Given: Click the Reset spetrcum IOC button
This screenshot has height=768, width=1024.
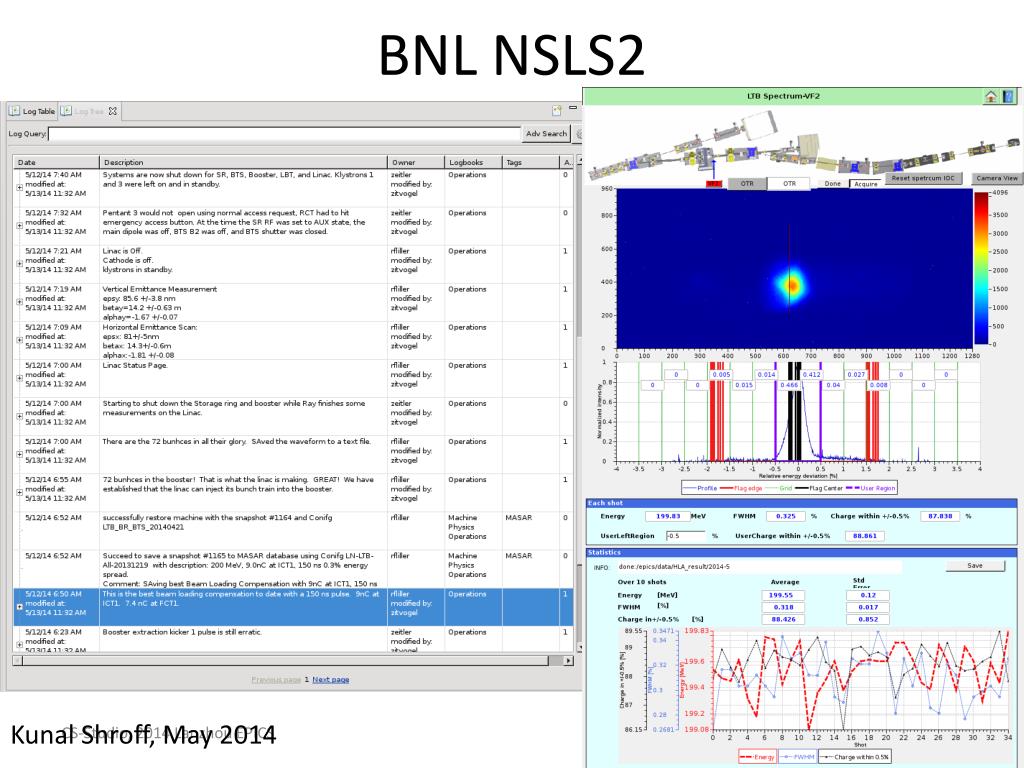Looking at the screenshot, I should coord(923,178).
